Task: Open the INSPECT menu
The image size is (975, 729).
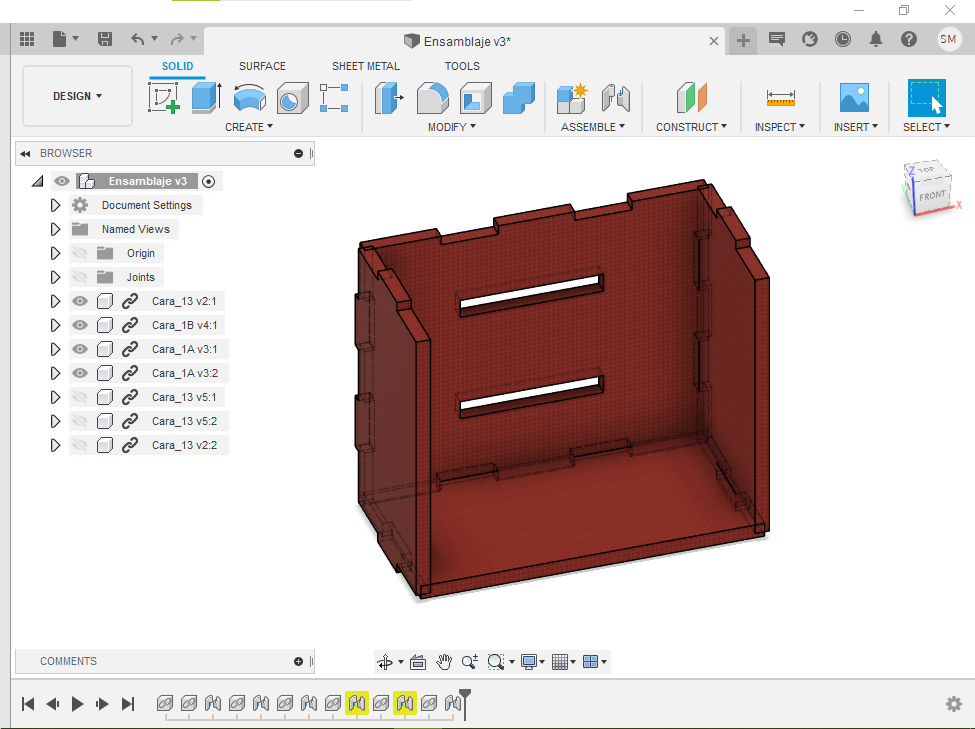Action: 780,127
